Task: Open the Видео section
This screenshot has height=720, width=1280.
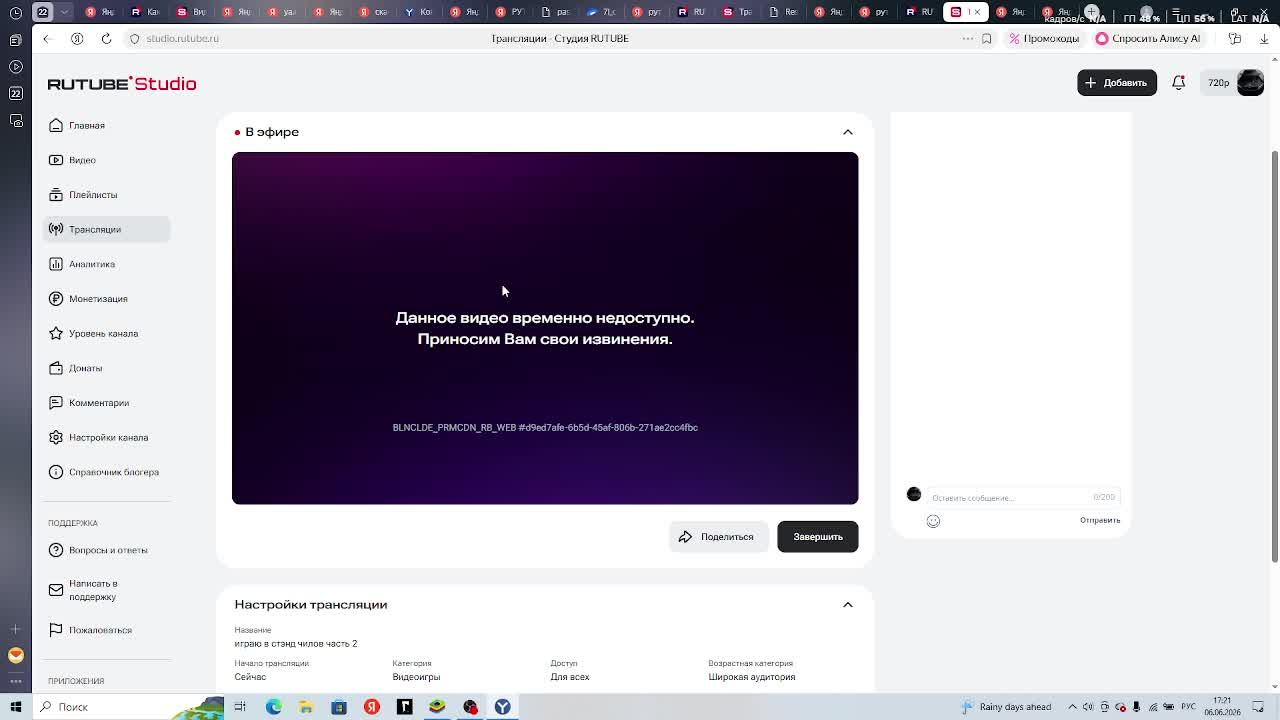Action: coord(106,160)
